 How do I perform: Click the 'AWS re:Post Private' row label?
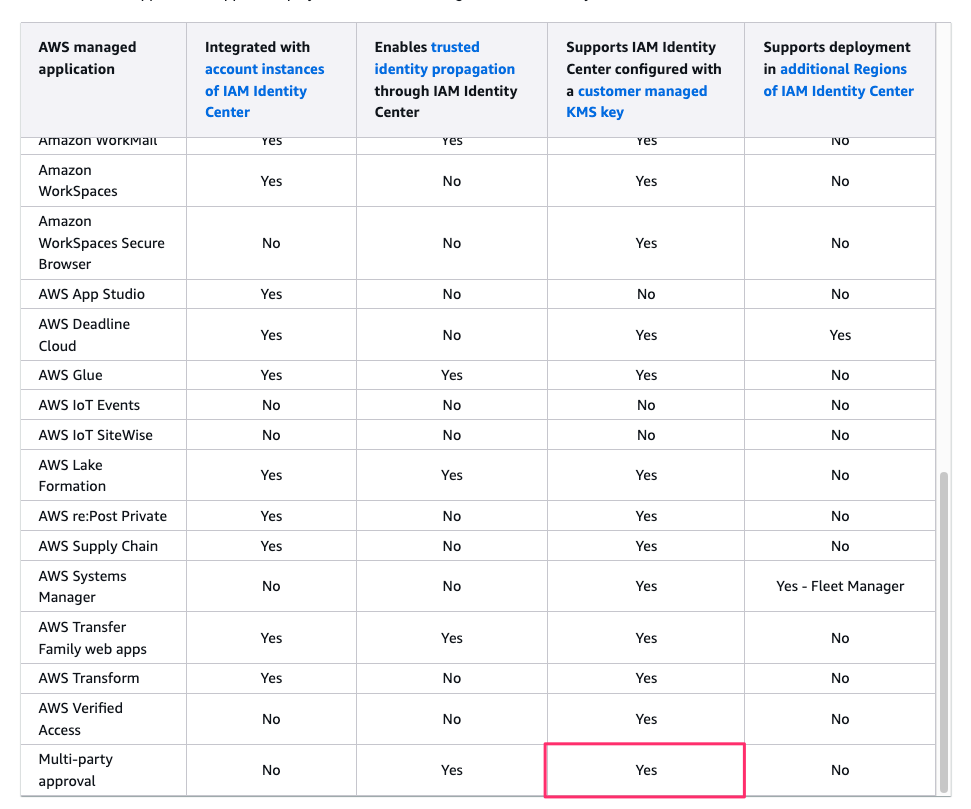103,516
